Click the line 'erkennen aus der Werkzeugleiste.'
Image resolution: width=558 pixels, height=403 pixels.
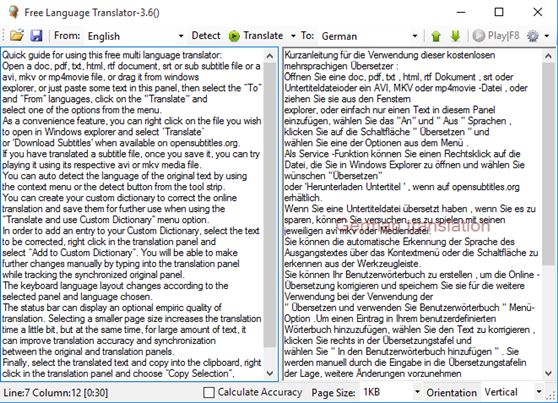coord(352,264)
